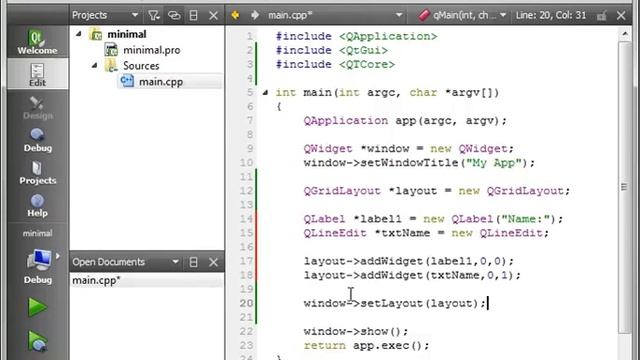Click return app.exec() on line 23

coord(367,346)
